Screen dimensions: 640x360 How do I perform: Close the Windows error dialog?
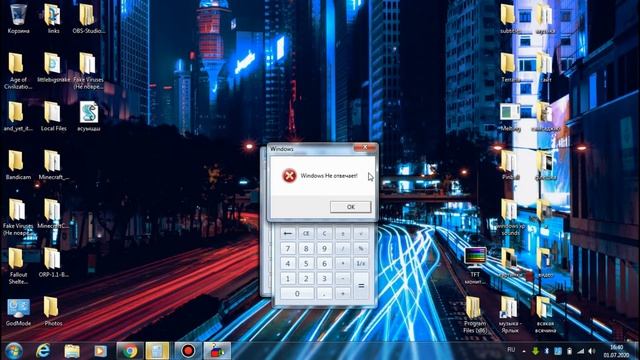tap(365, 147)
